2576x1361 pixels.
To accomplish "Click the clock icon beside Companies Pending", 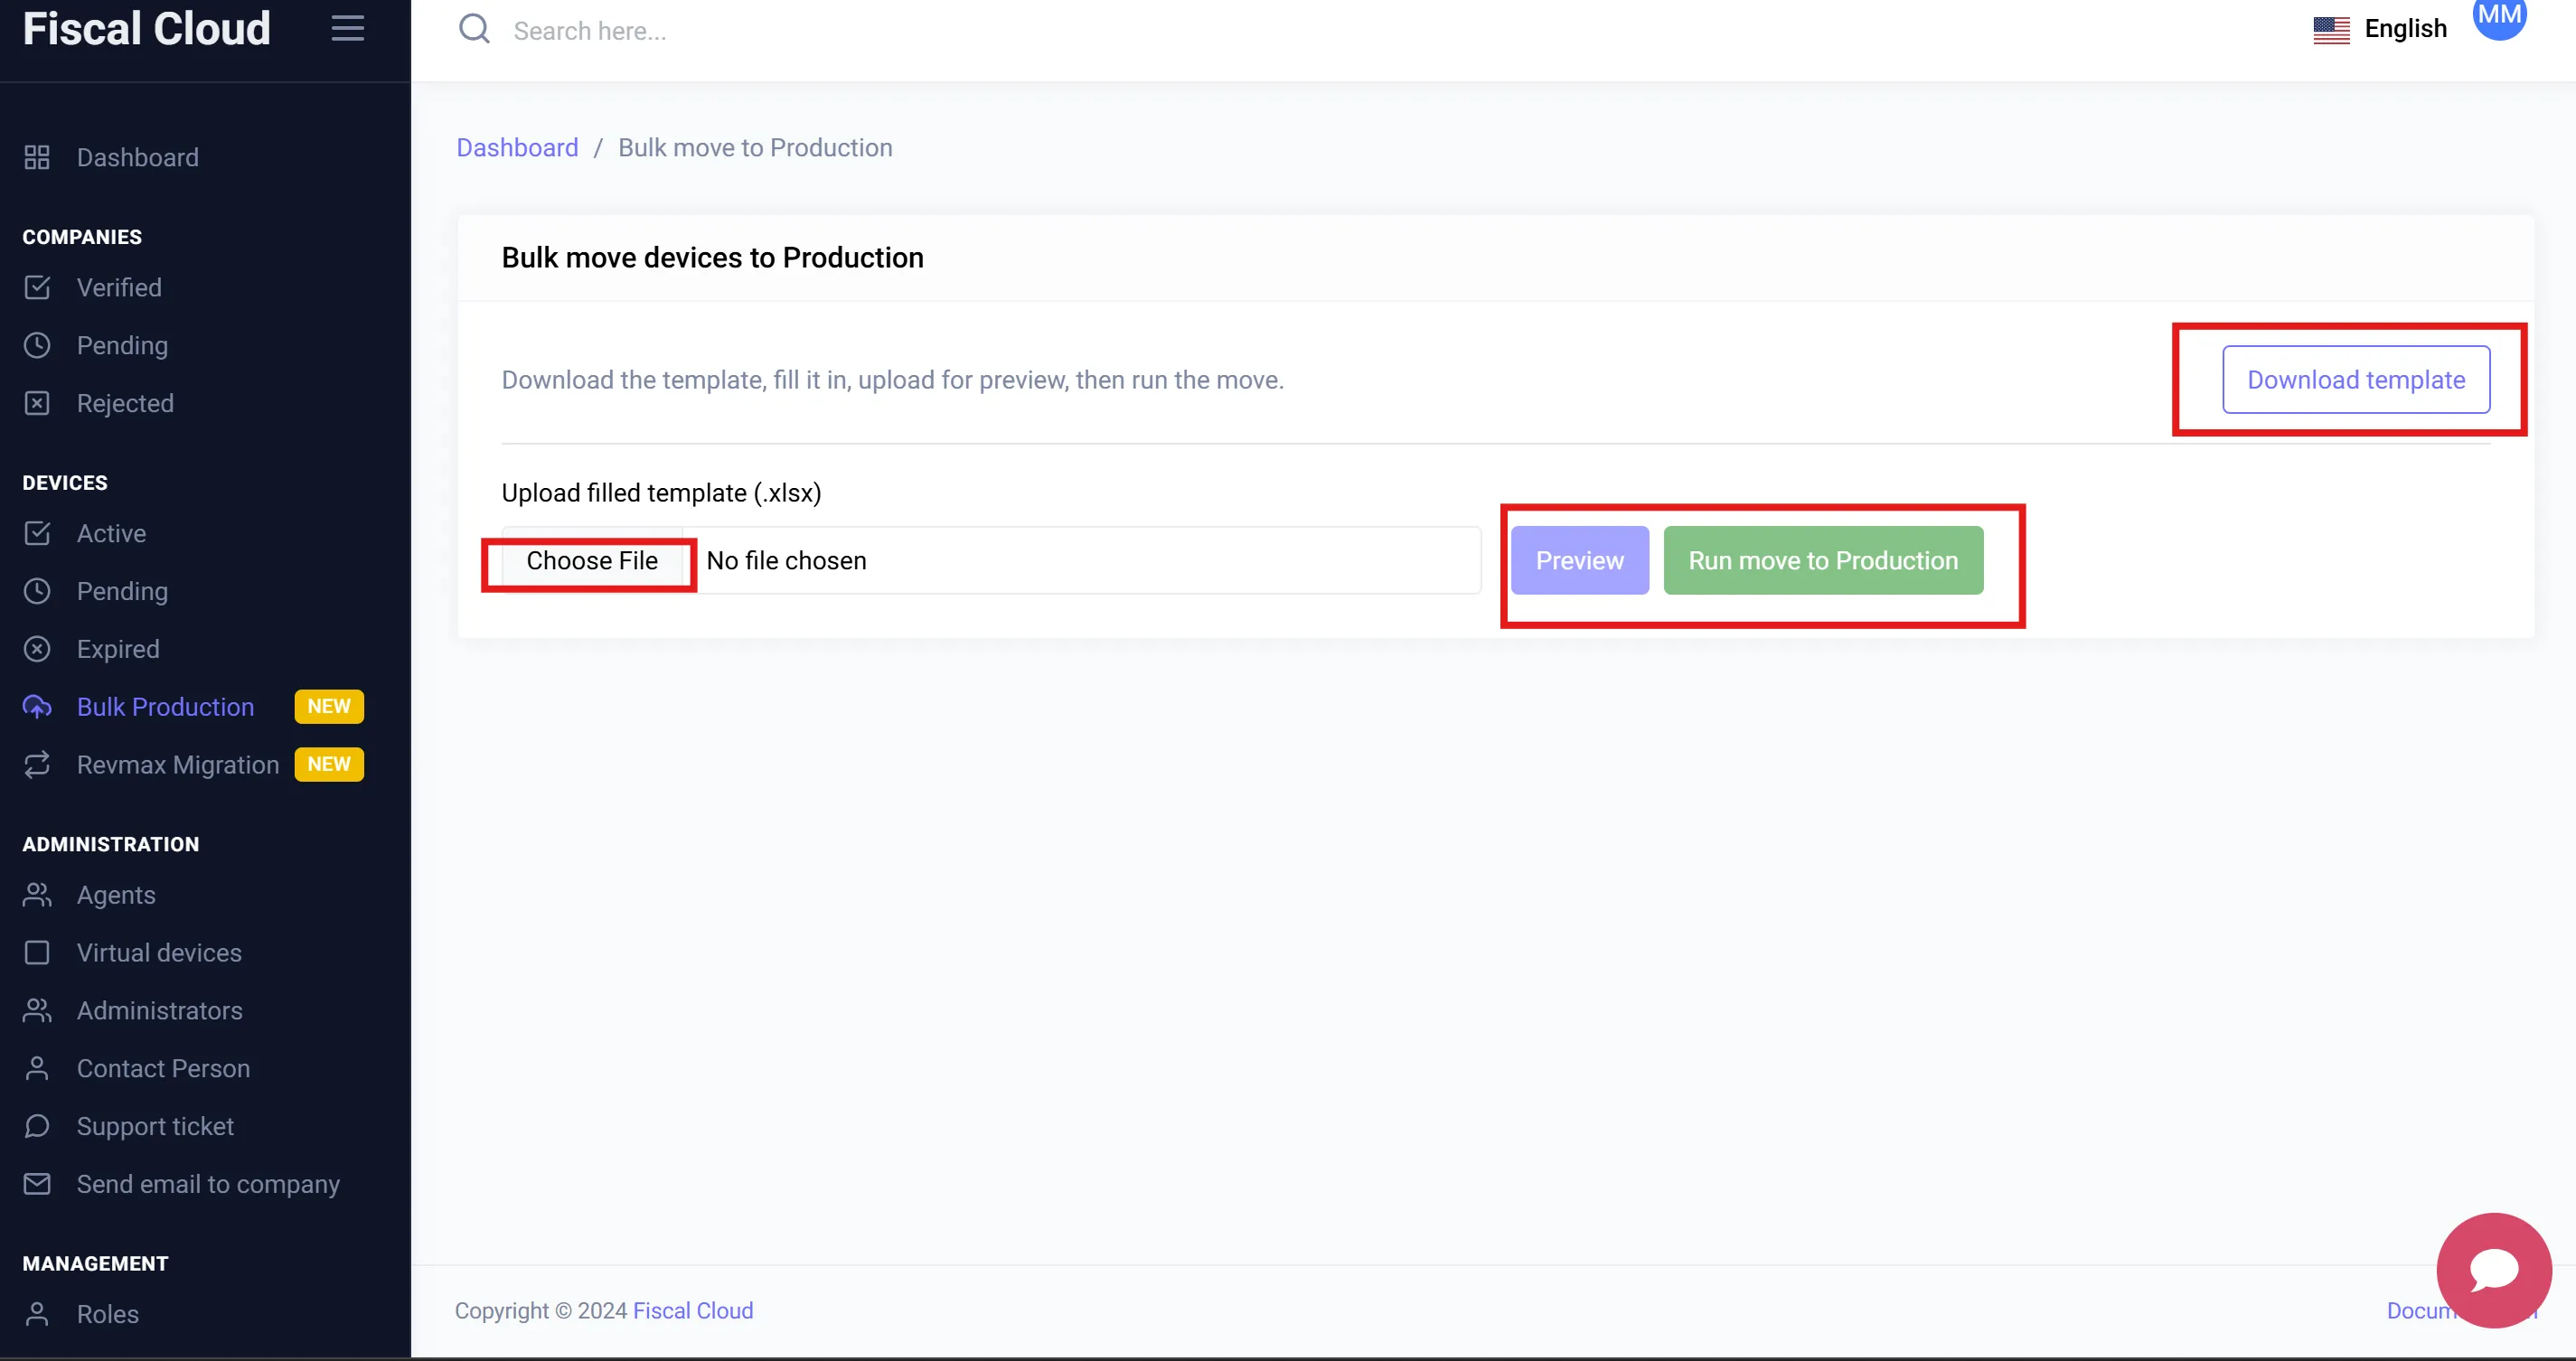I will [x=37, y=345].
